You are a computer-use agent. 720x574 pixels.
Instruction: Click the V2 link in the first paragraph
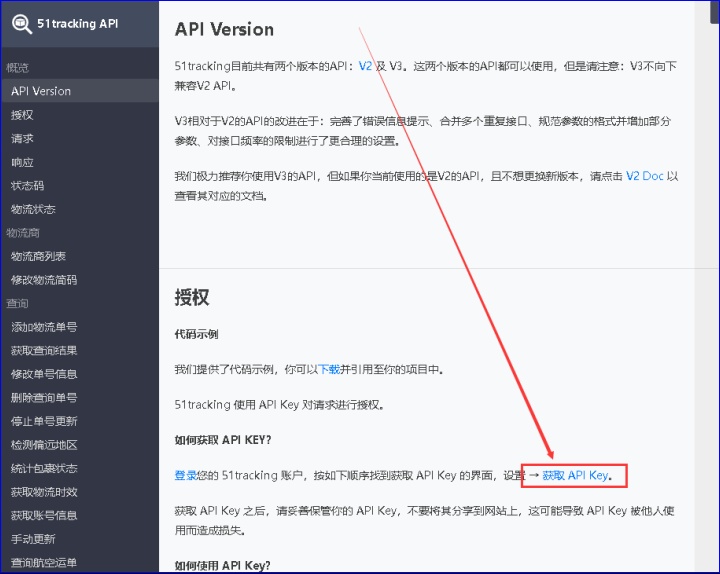[365, 66]
